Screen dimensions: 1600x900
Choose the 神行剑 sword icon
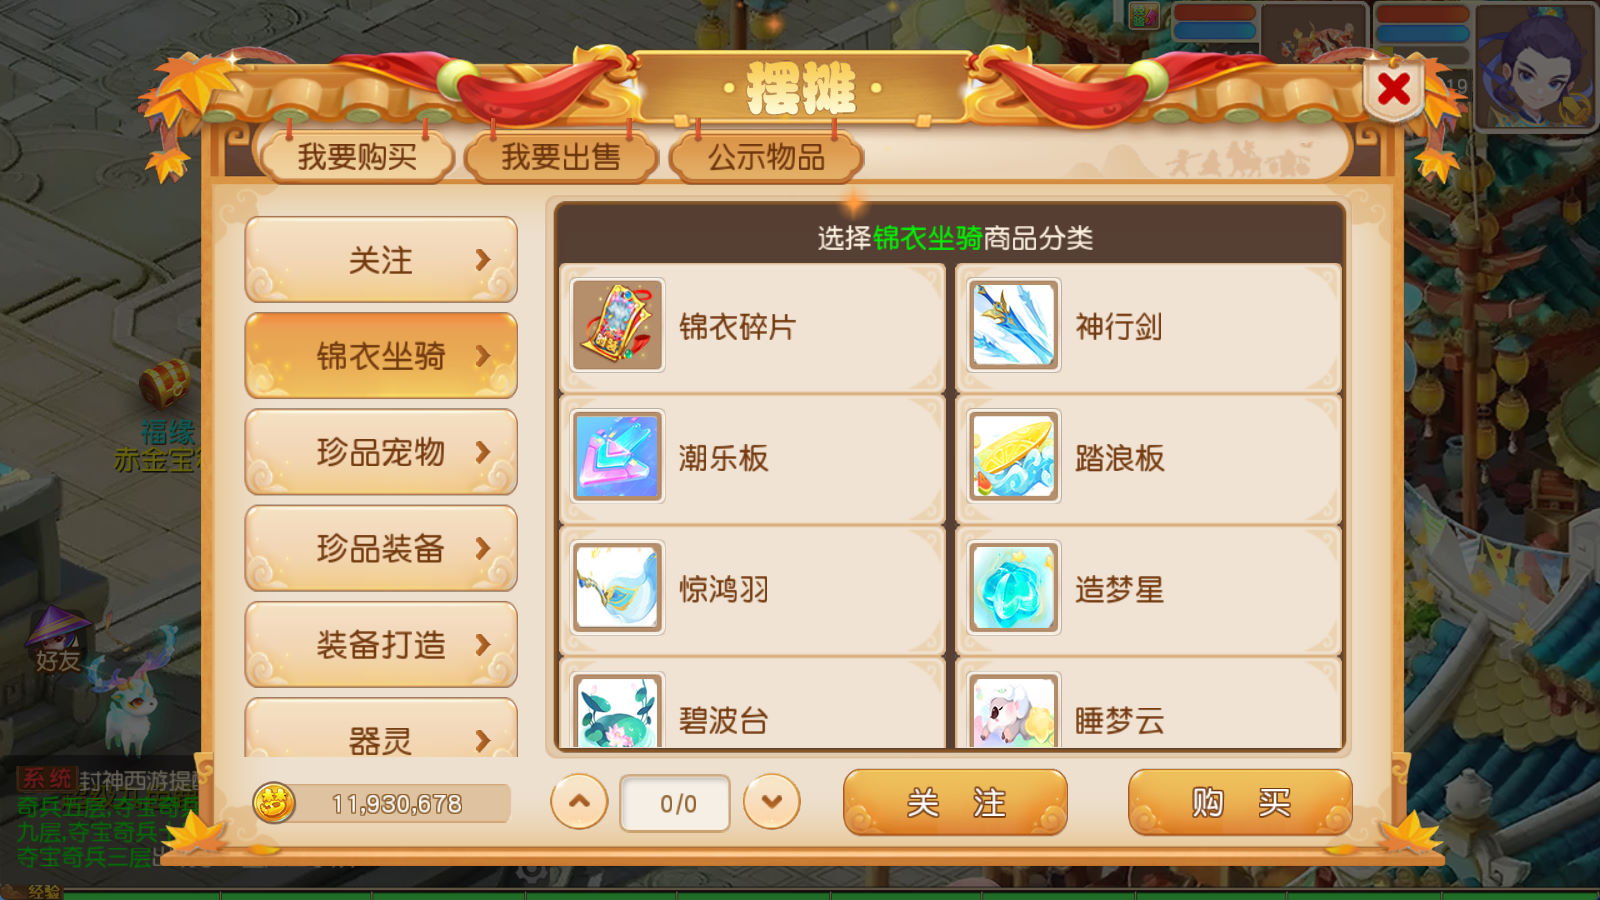[x=1013, y=325]
